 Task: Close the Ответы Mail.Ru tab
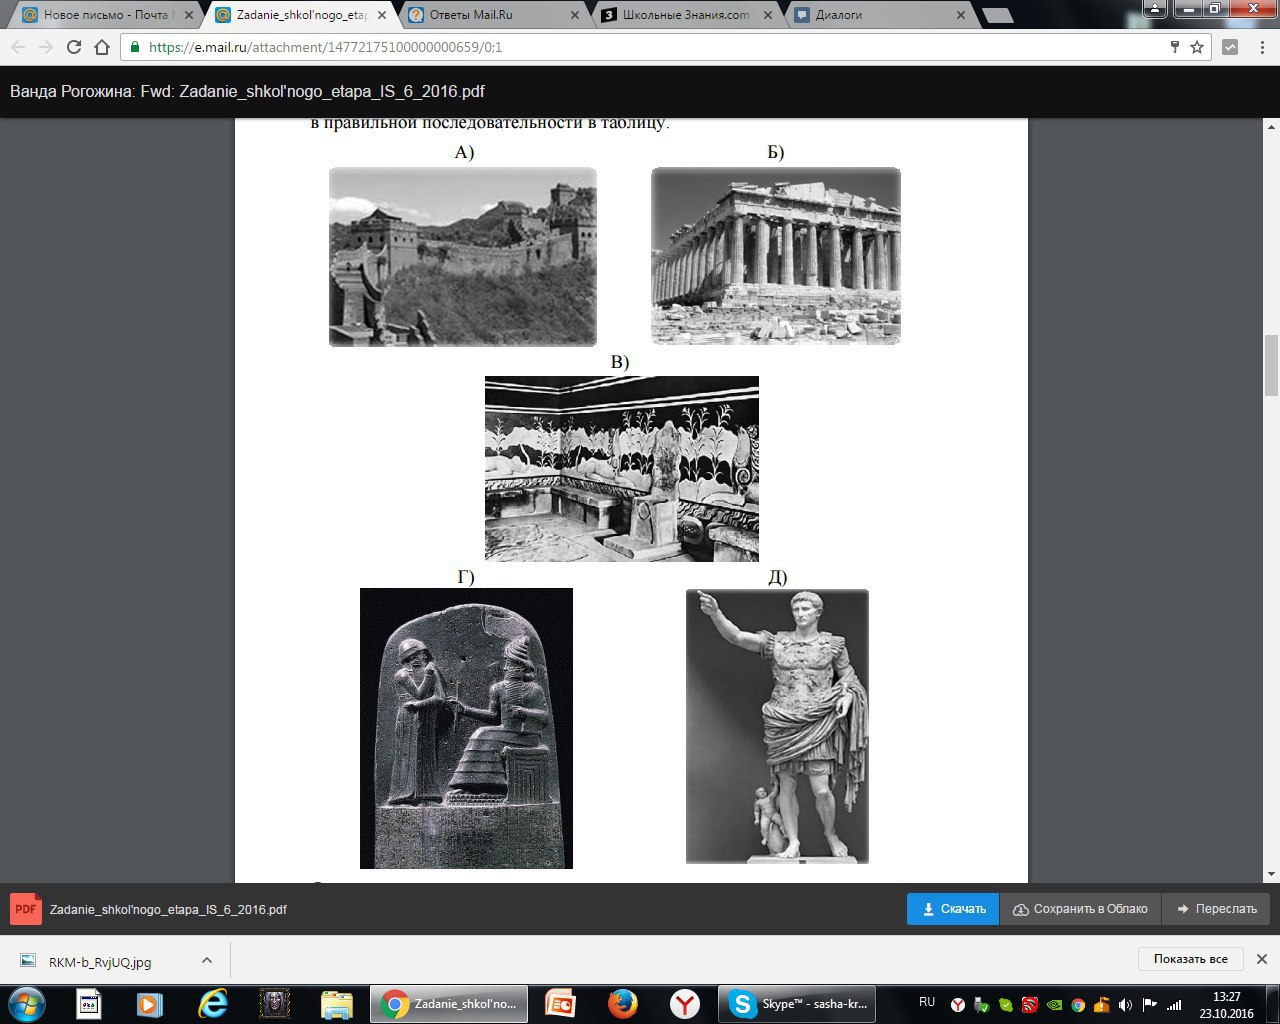[x=574, y=16]
